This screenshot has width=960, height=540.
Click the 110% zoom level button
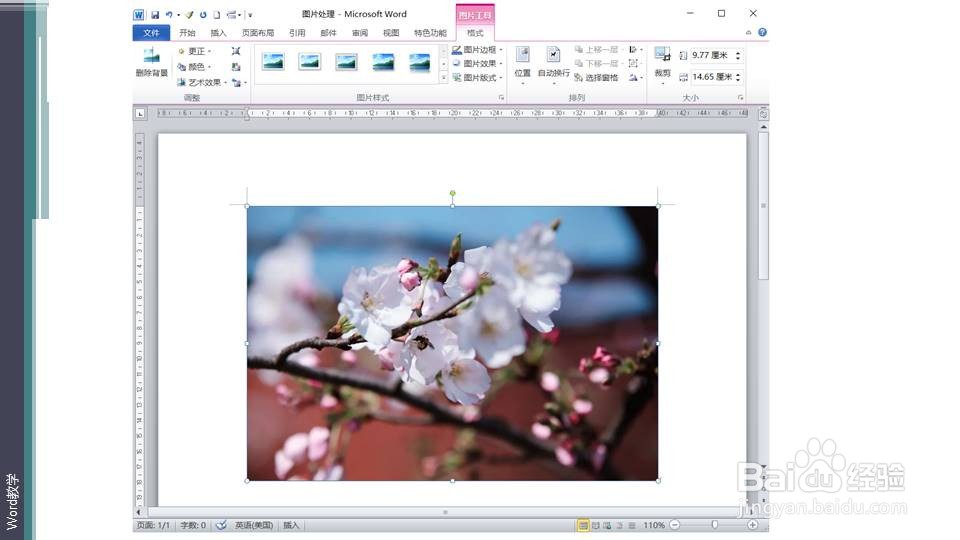654,525
